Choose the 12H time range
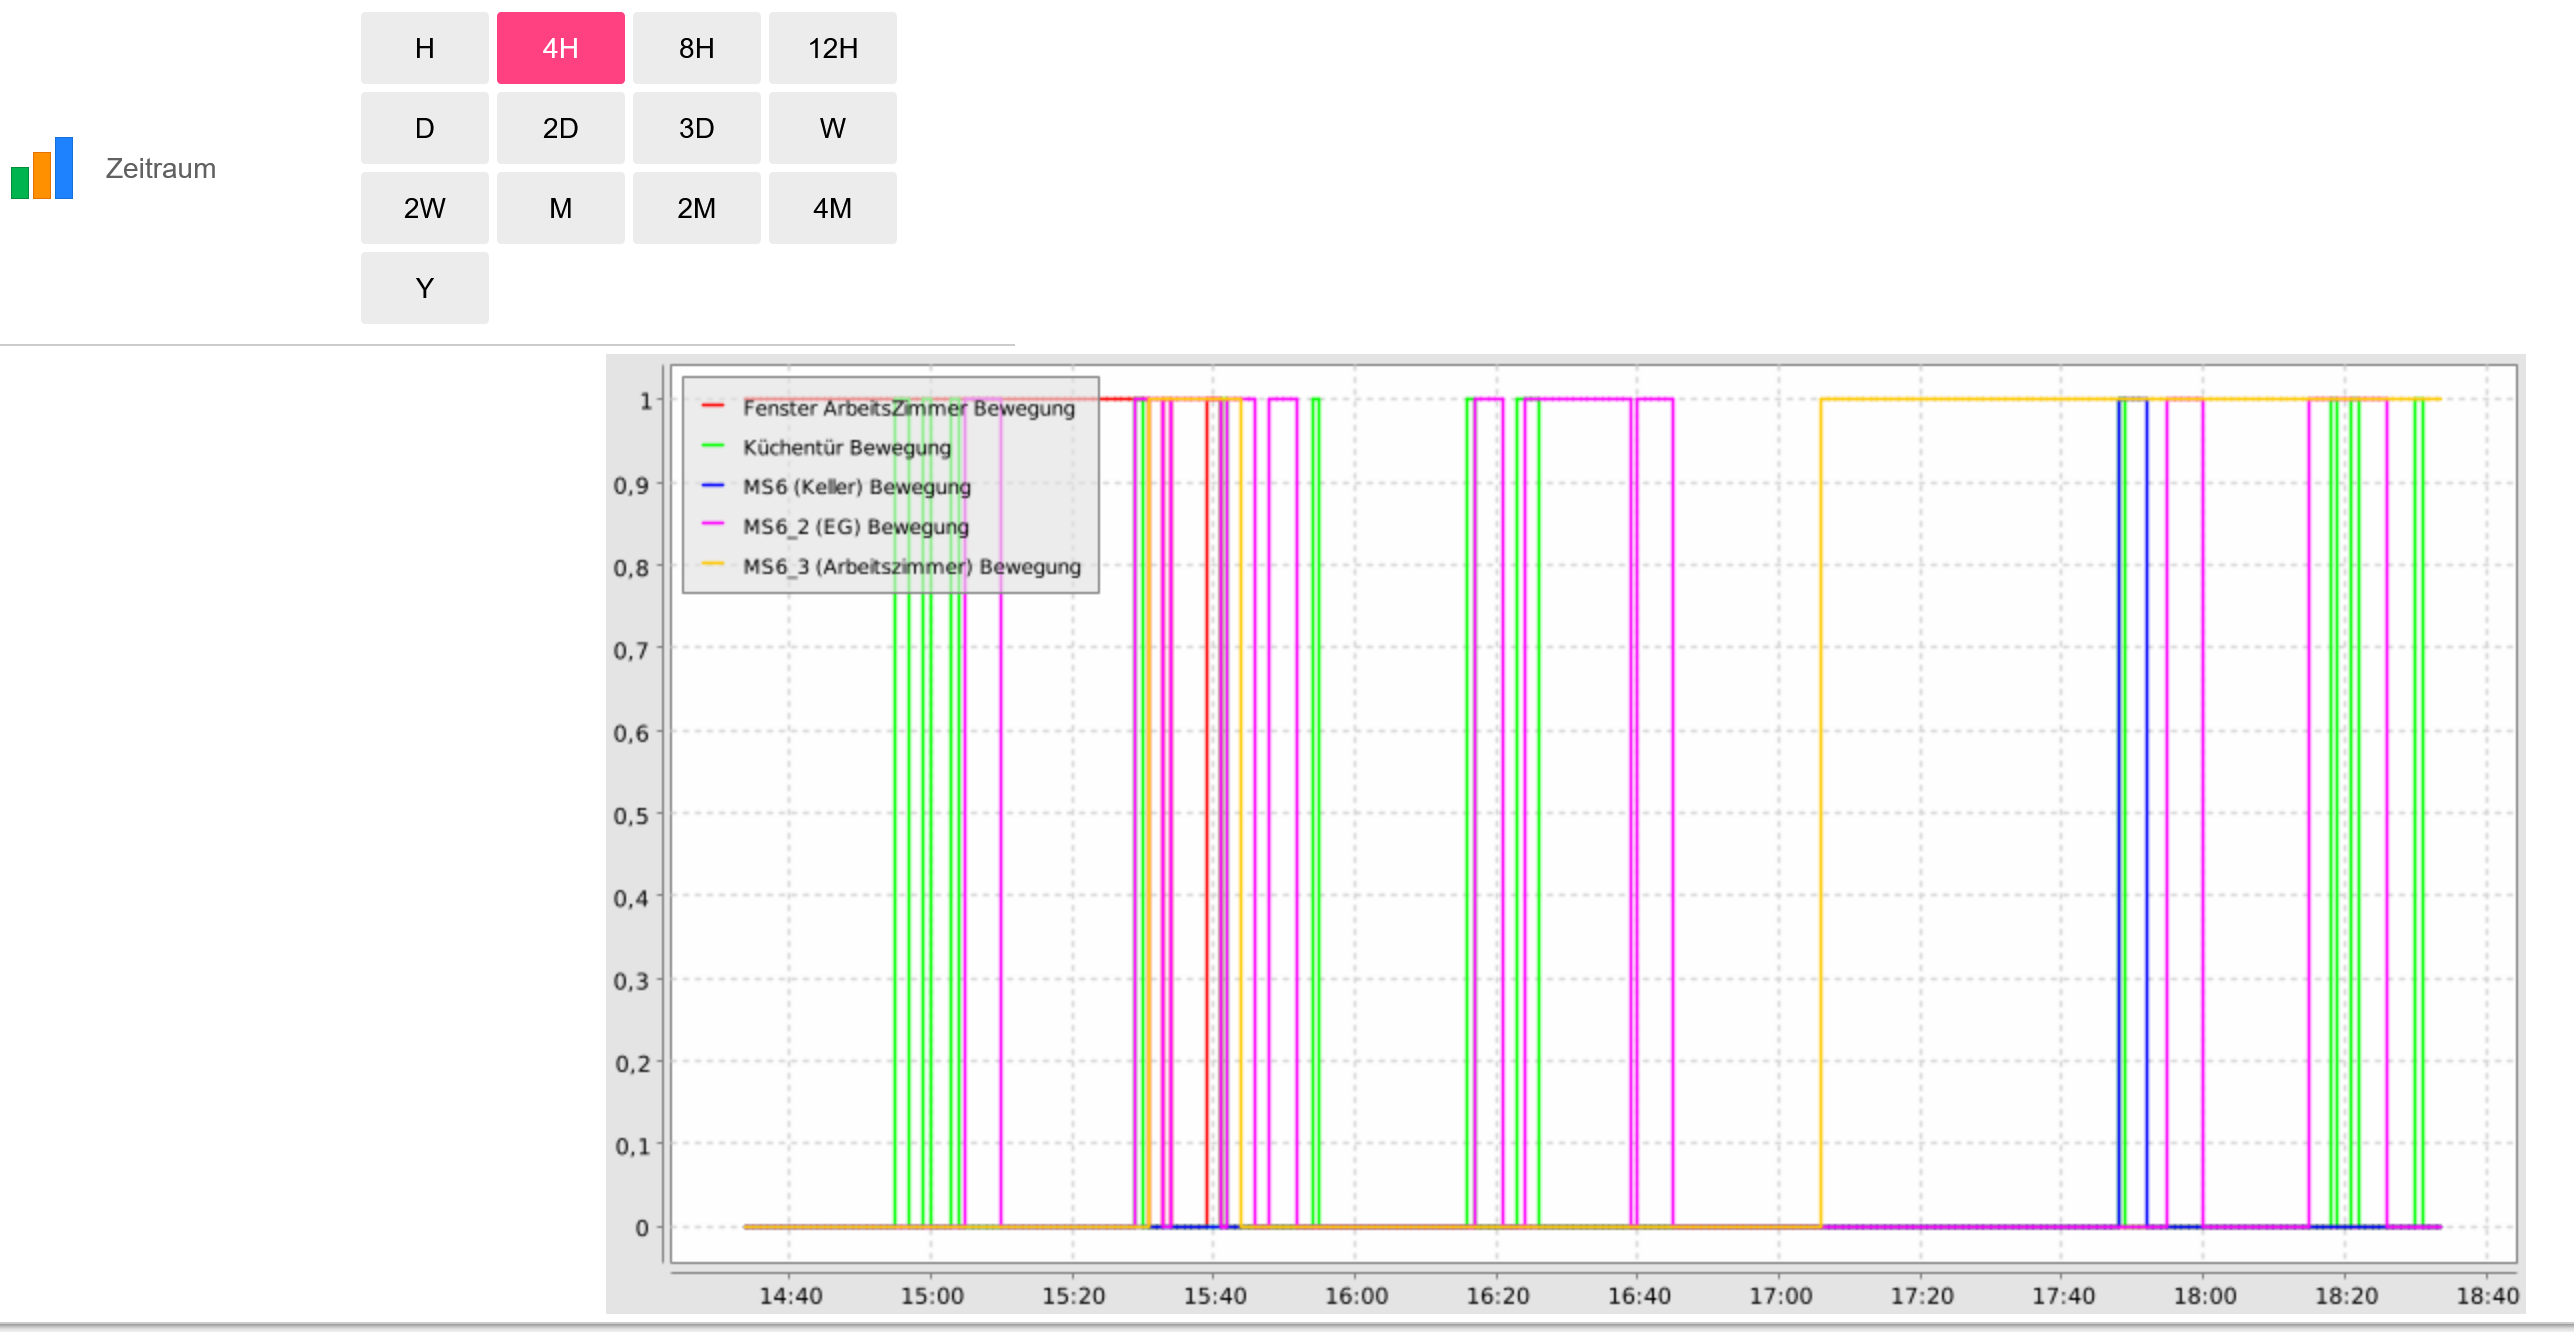This screenshot has width=2574, height=1332. pos(833,48)
